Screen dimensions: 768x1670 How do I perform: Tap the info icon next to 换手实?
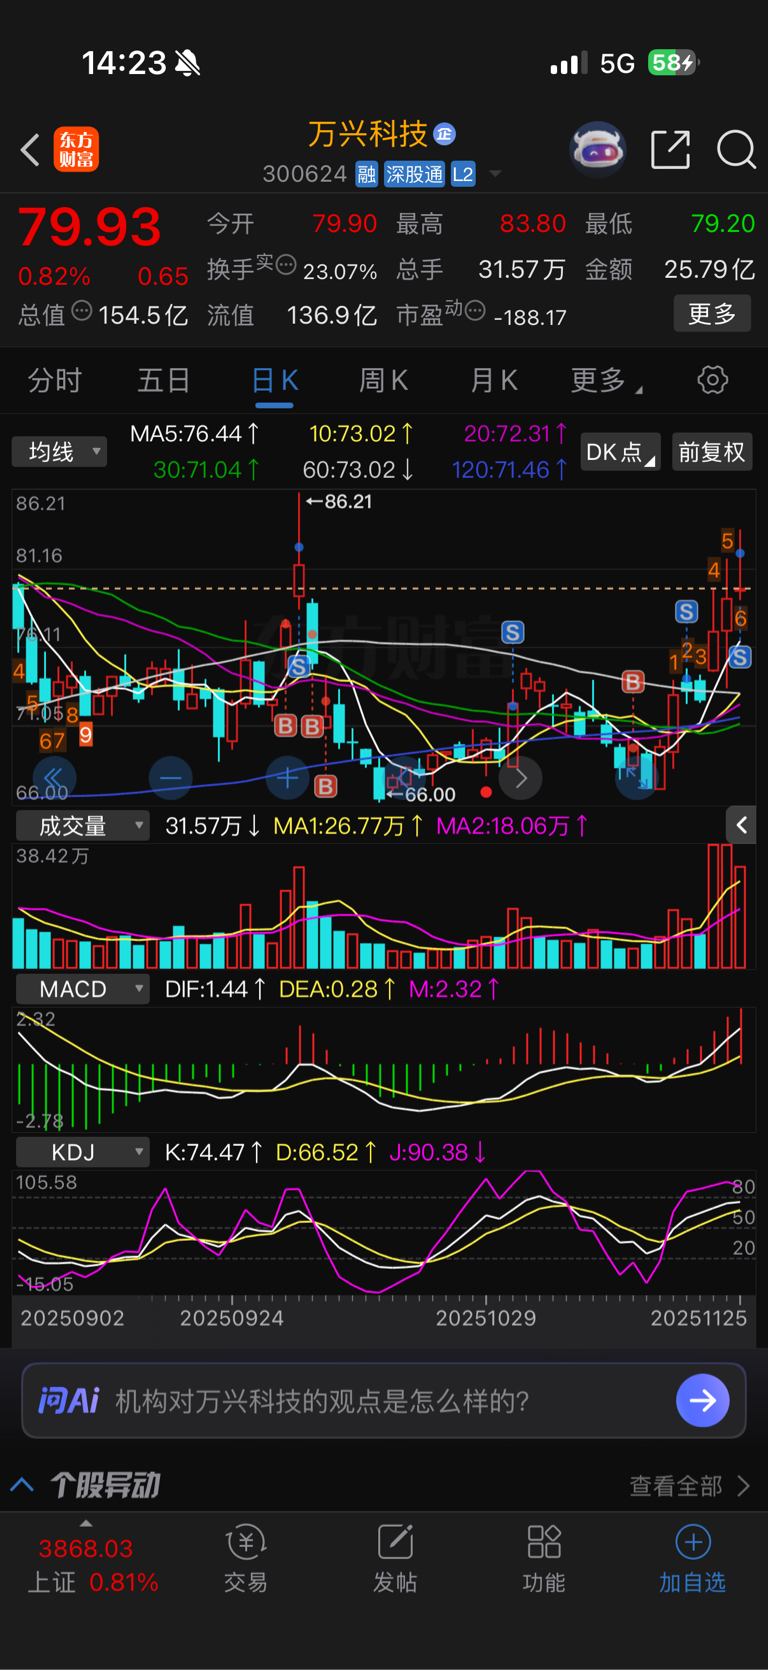[286, 265]
